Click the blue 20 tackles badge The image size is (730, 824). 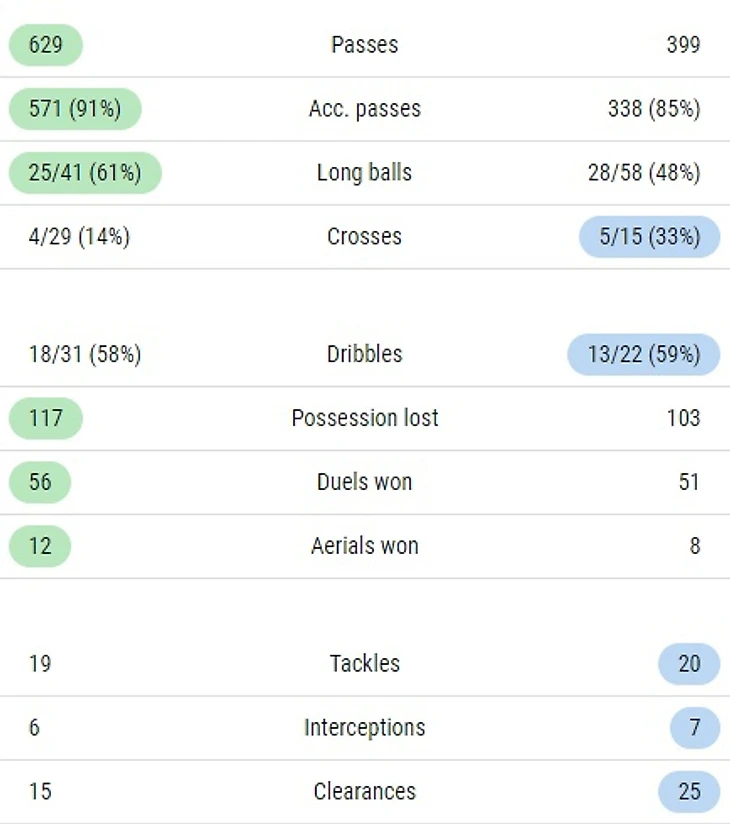coord(689,664)
